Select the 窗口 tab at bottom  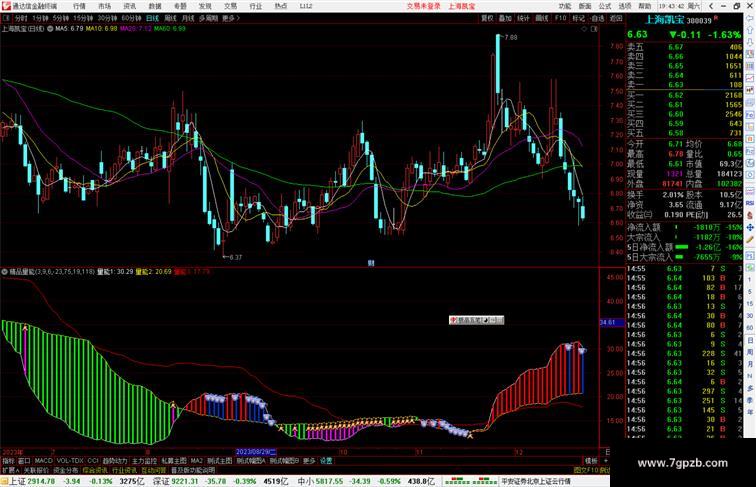(24, 461)
